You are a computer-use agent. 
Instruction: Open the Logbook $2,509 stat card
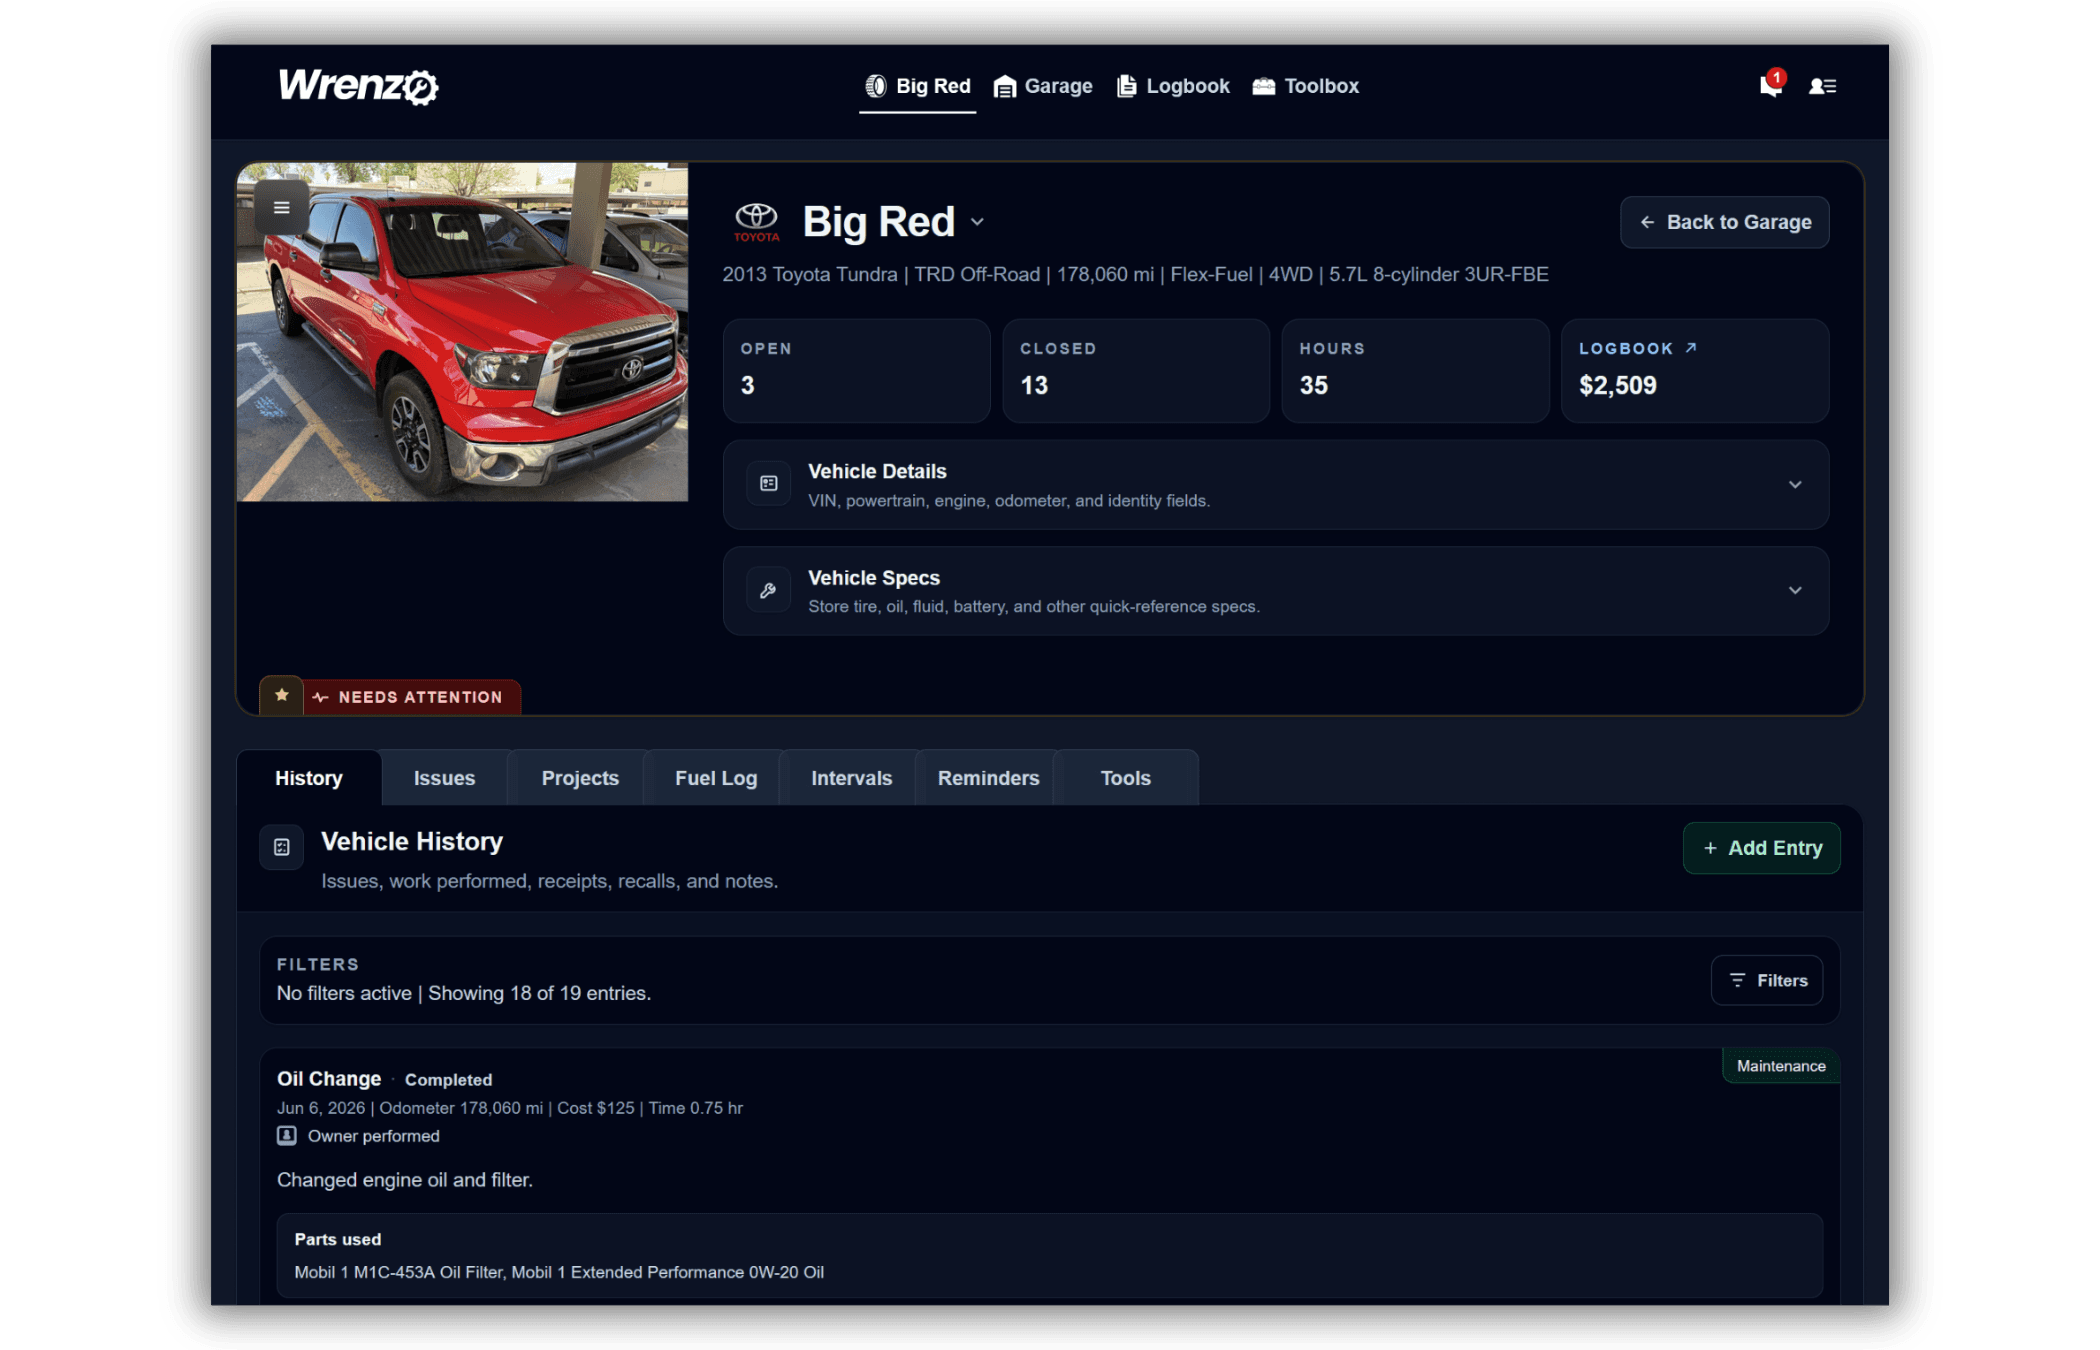coord(1695,370)
